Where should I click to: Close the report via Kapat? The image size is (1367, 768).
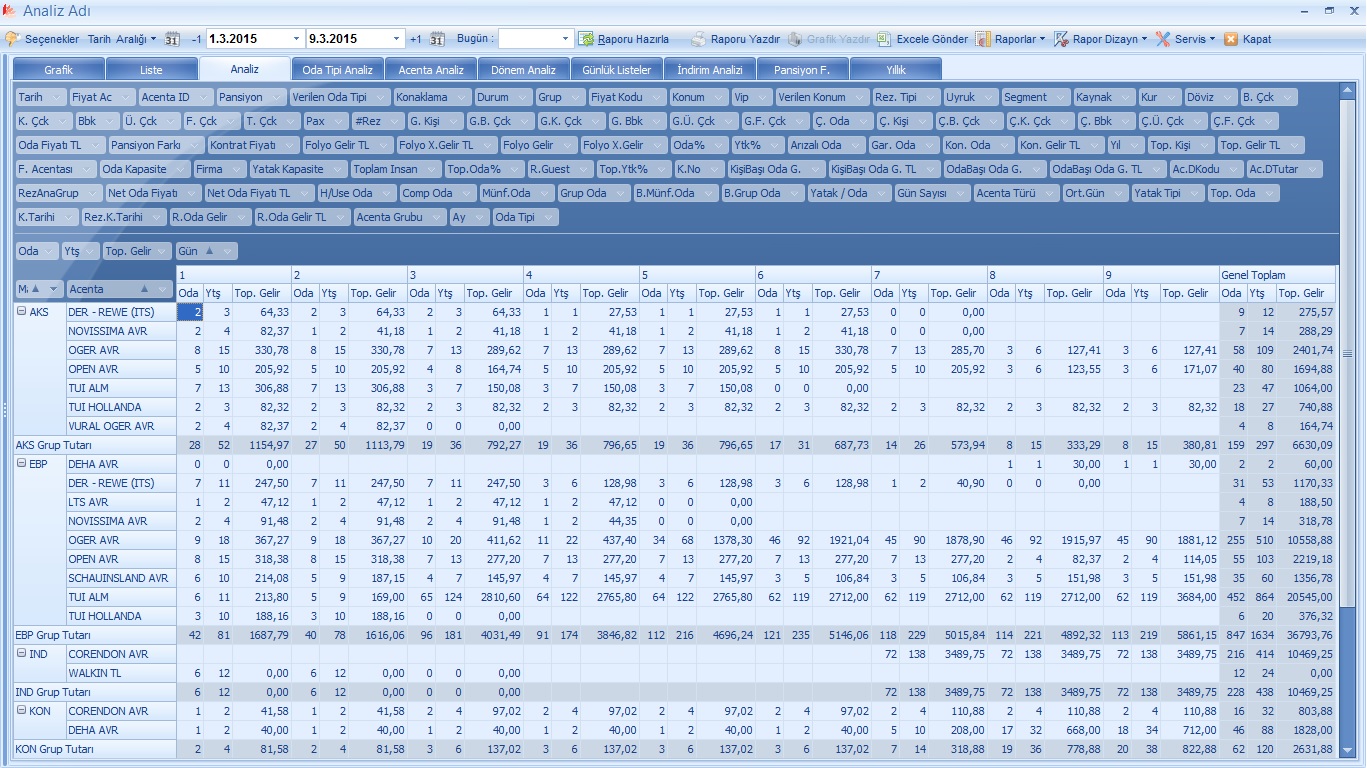click(1248, 39)
